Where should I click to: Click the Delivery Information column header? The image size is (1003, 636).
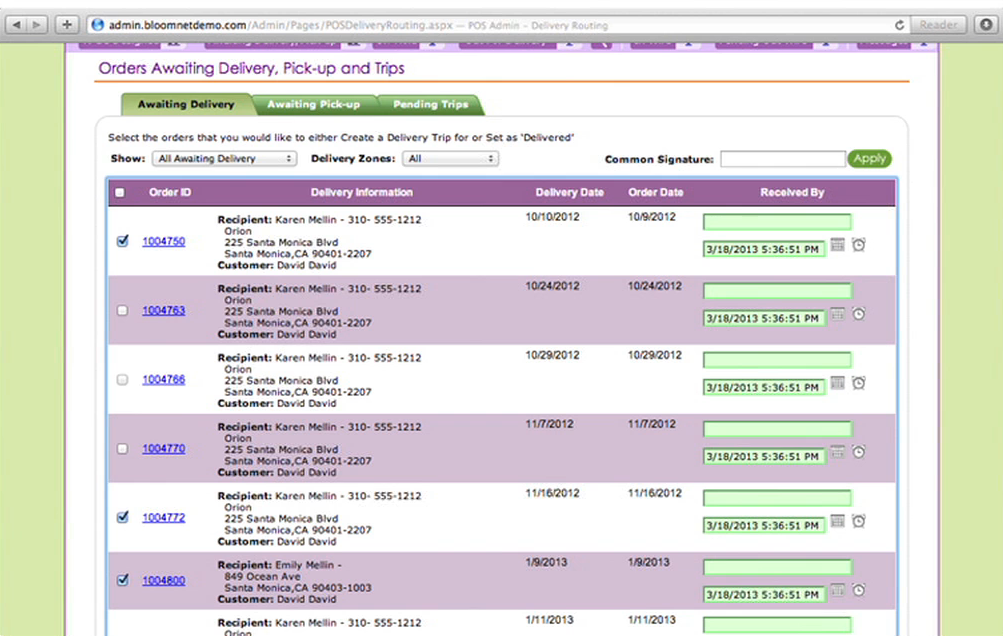[x=361, y=192]
